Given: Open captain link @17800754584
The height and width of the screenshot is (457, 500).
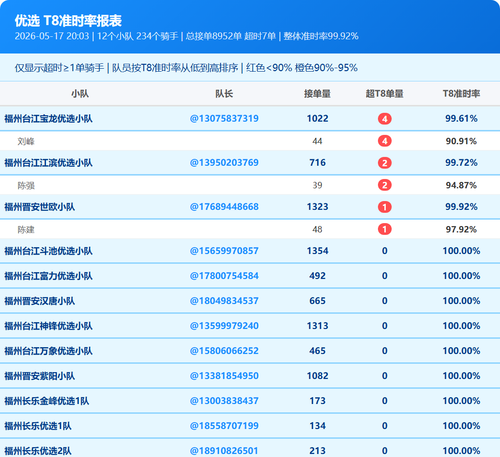Looking at the screenshot, I should [x=224, y=276].
